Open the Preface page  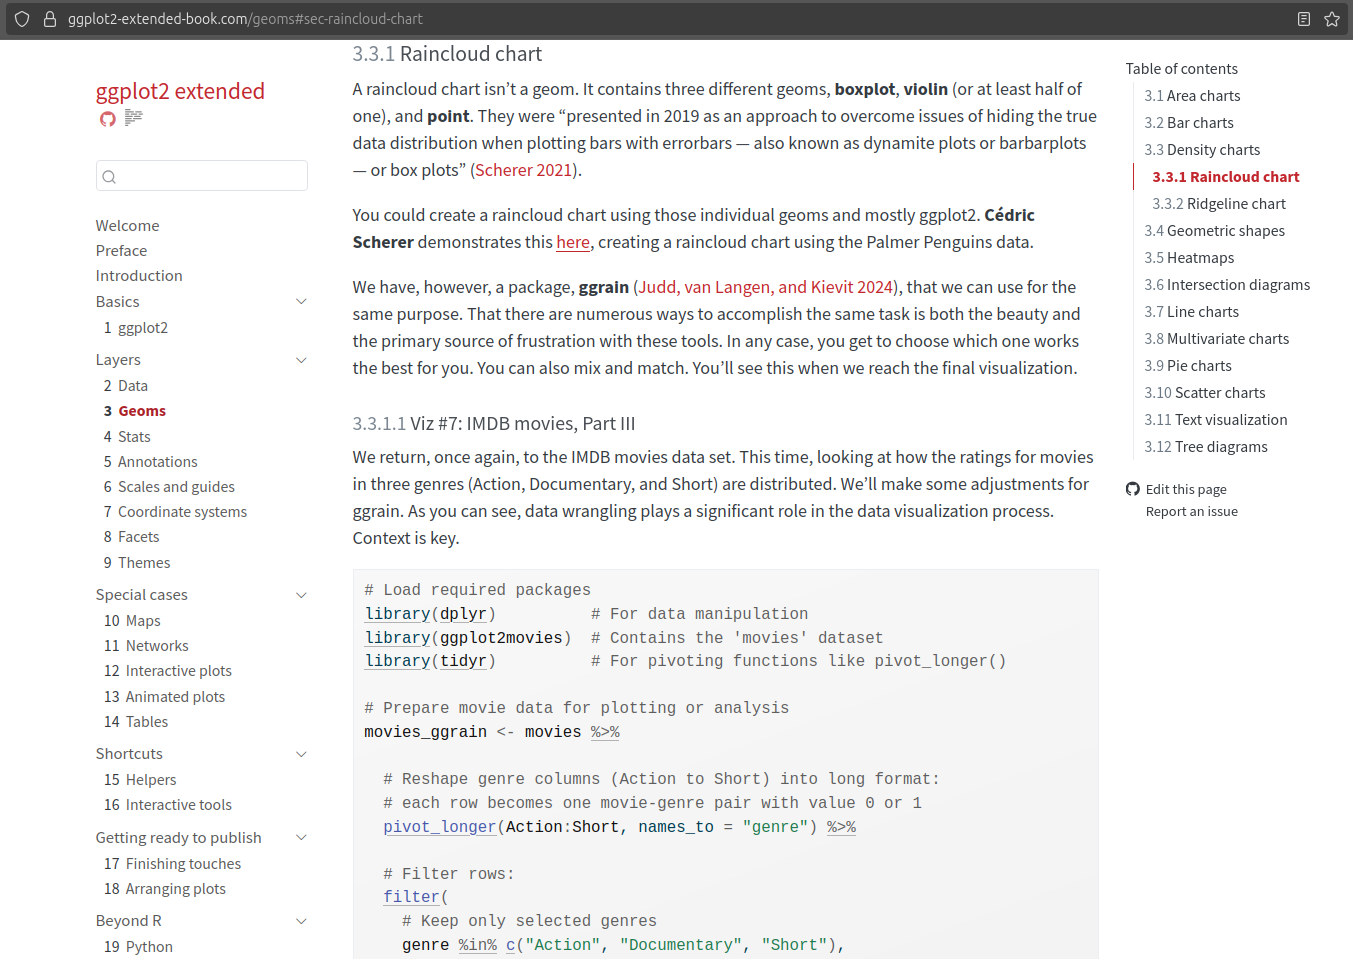coord(121,251)
